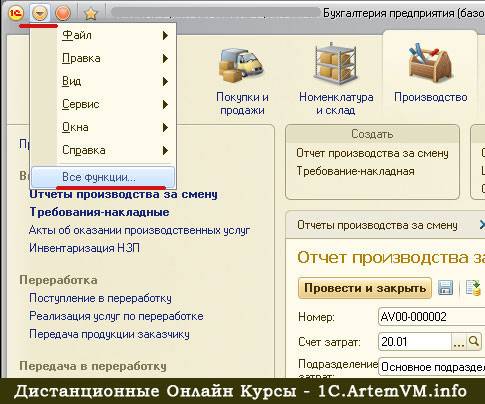Expand the Сервис submenu arrow

tap(165, 104)
